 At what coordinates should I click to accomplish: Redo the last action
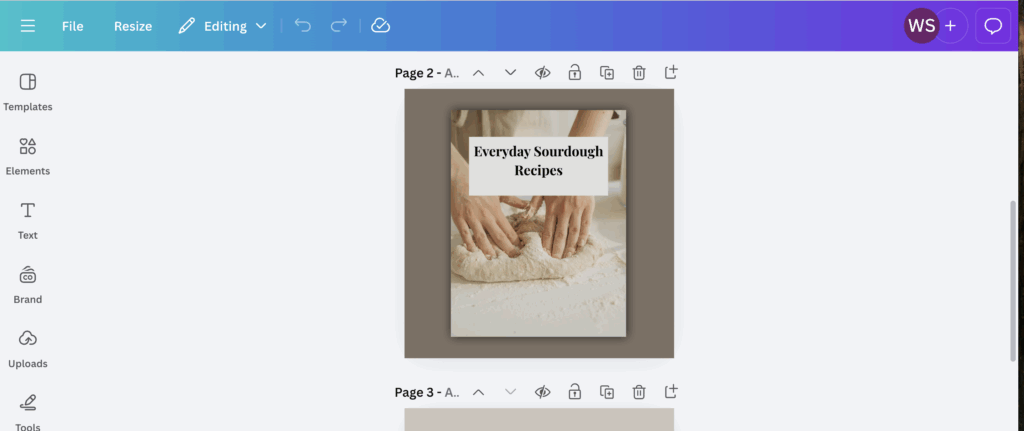pos(338,25)
